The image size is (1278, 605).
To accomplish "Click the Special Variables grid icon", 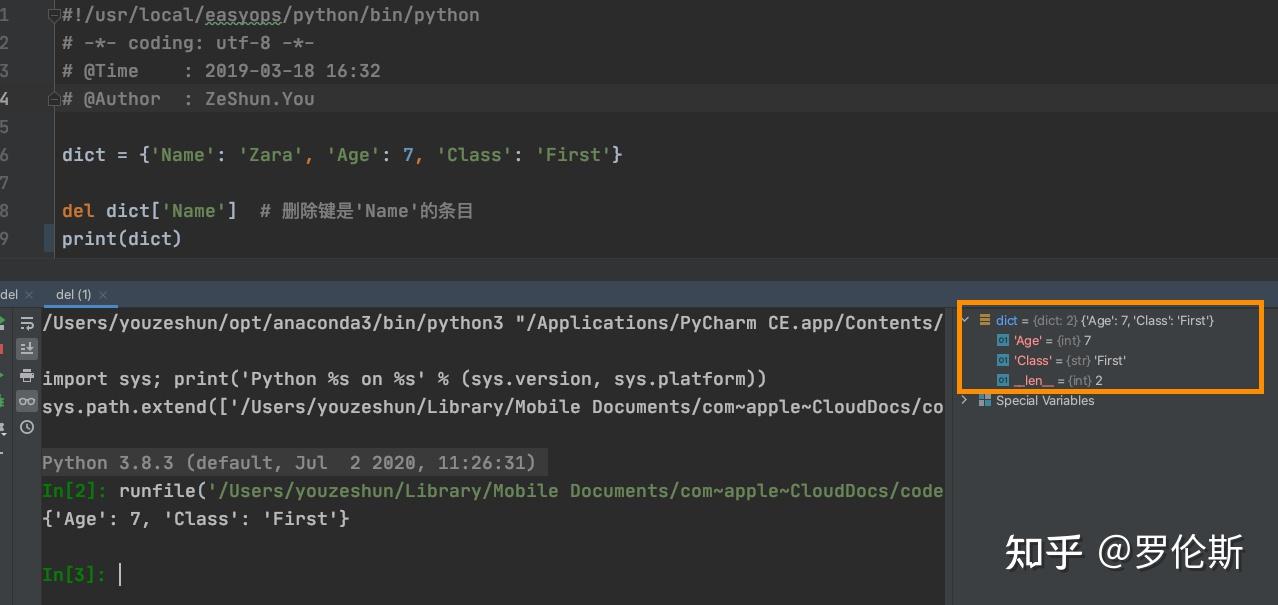I will [x=985, y=401].
